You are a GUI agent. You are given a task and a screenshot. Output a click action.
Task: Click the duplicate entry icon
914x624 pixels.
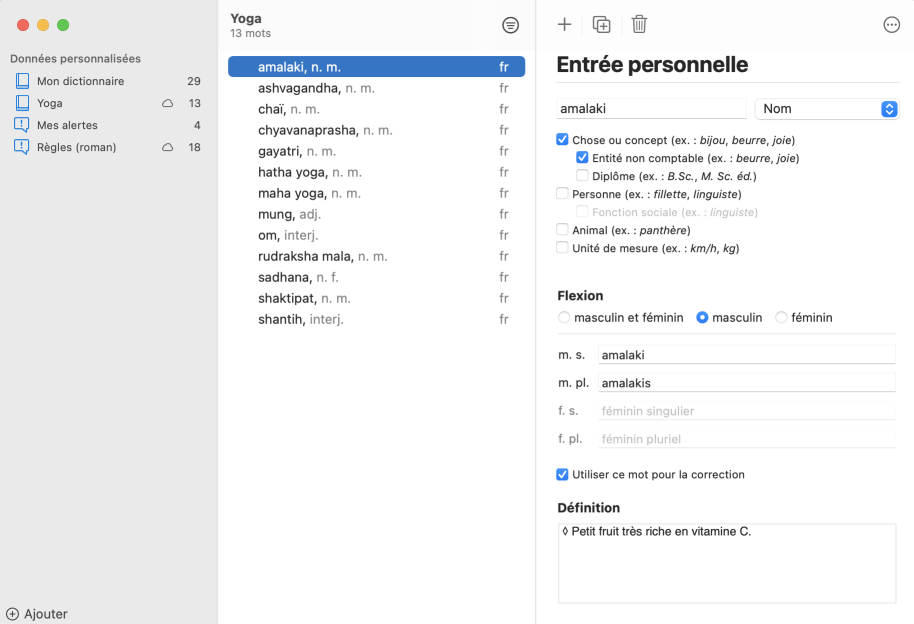pos(601,25)
